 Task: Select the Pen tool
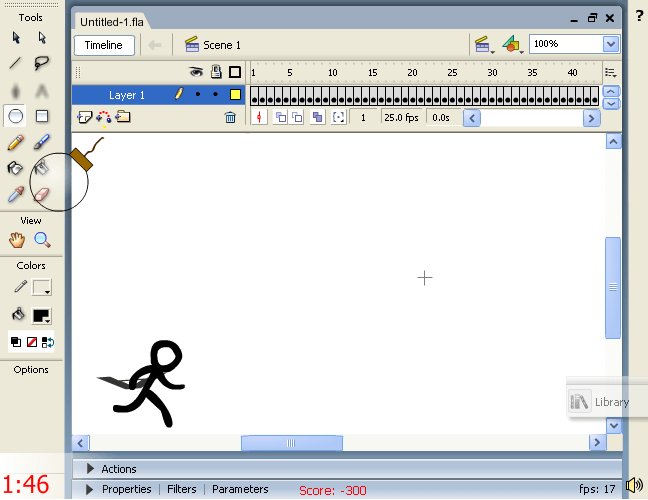16,90
